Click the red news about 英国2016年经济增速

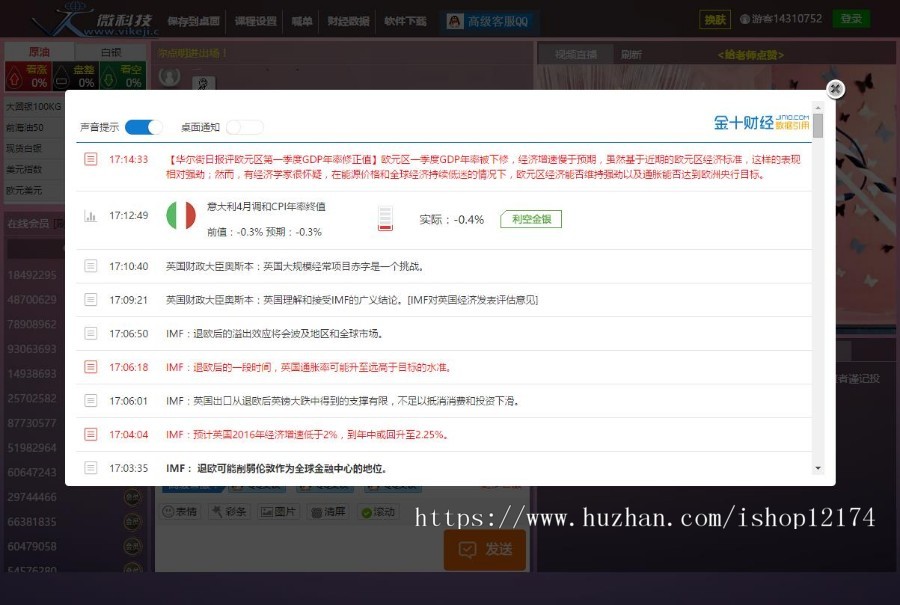(x=307, y=435)
